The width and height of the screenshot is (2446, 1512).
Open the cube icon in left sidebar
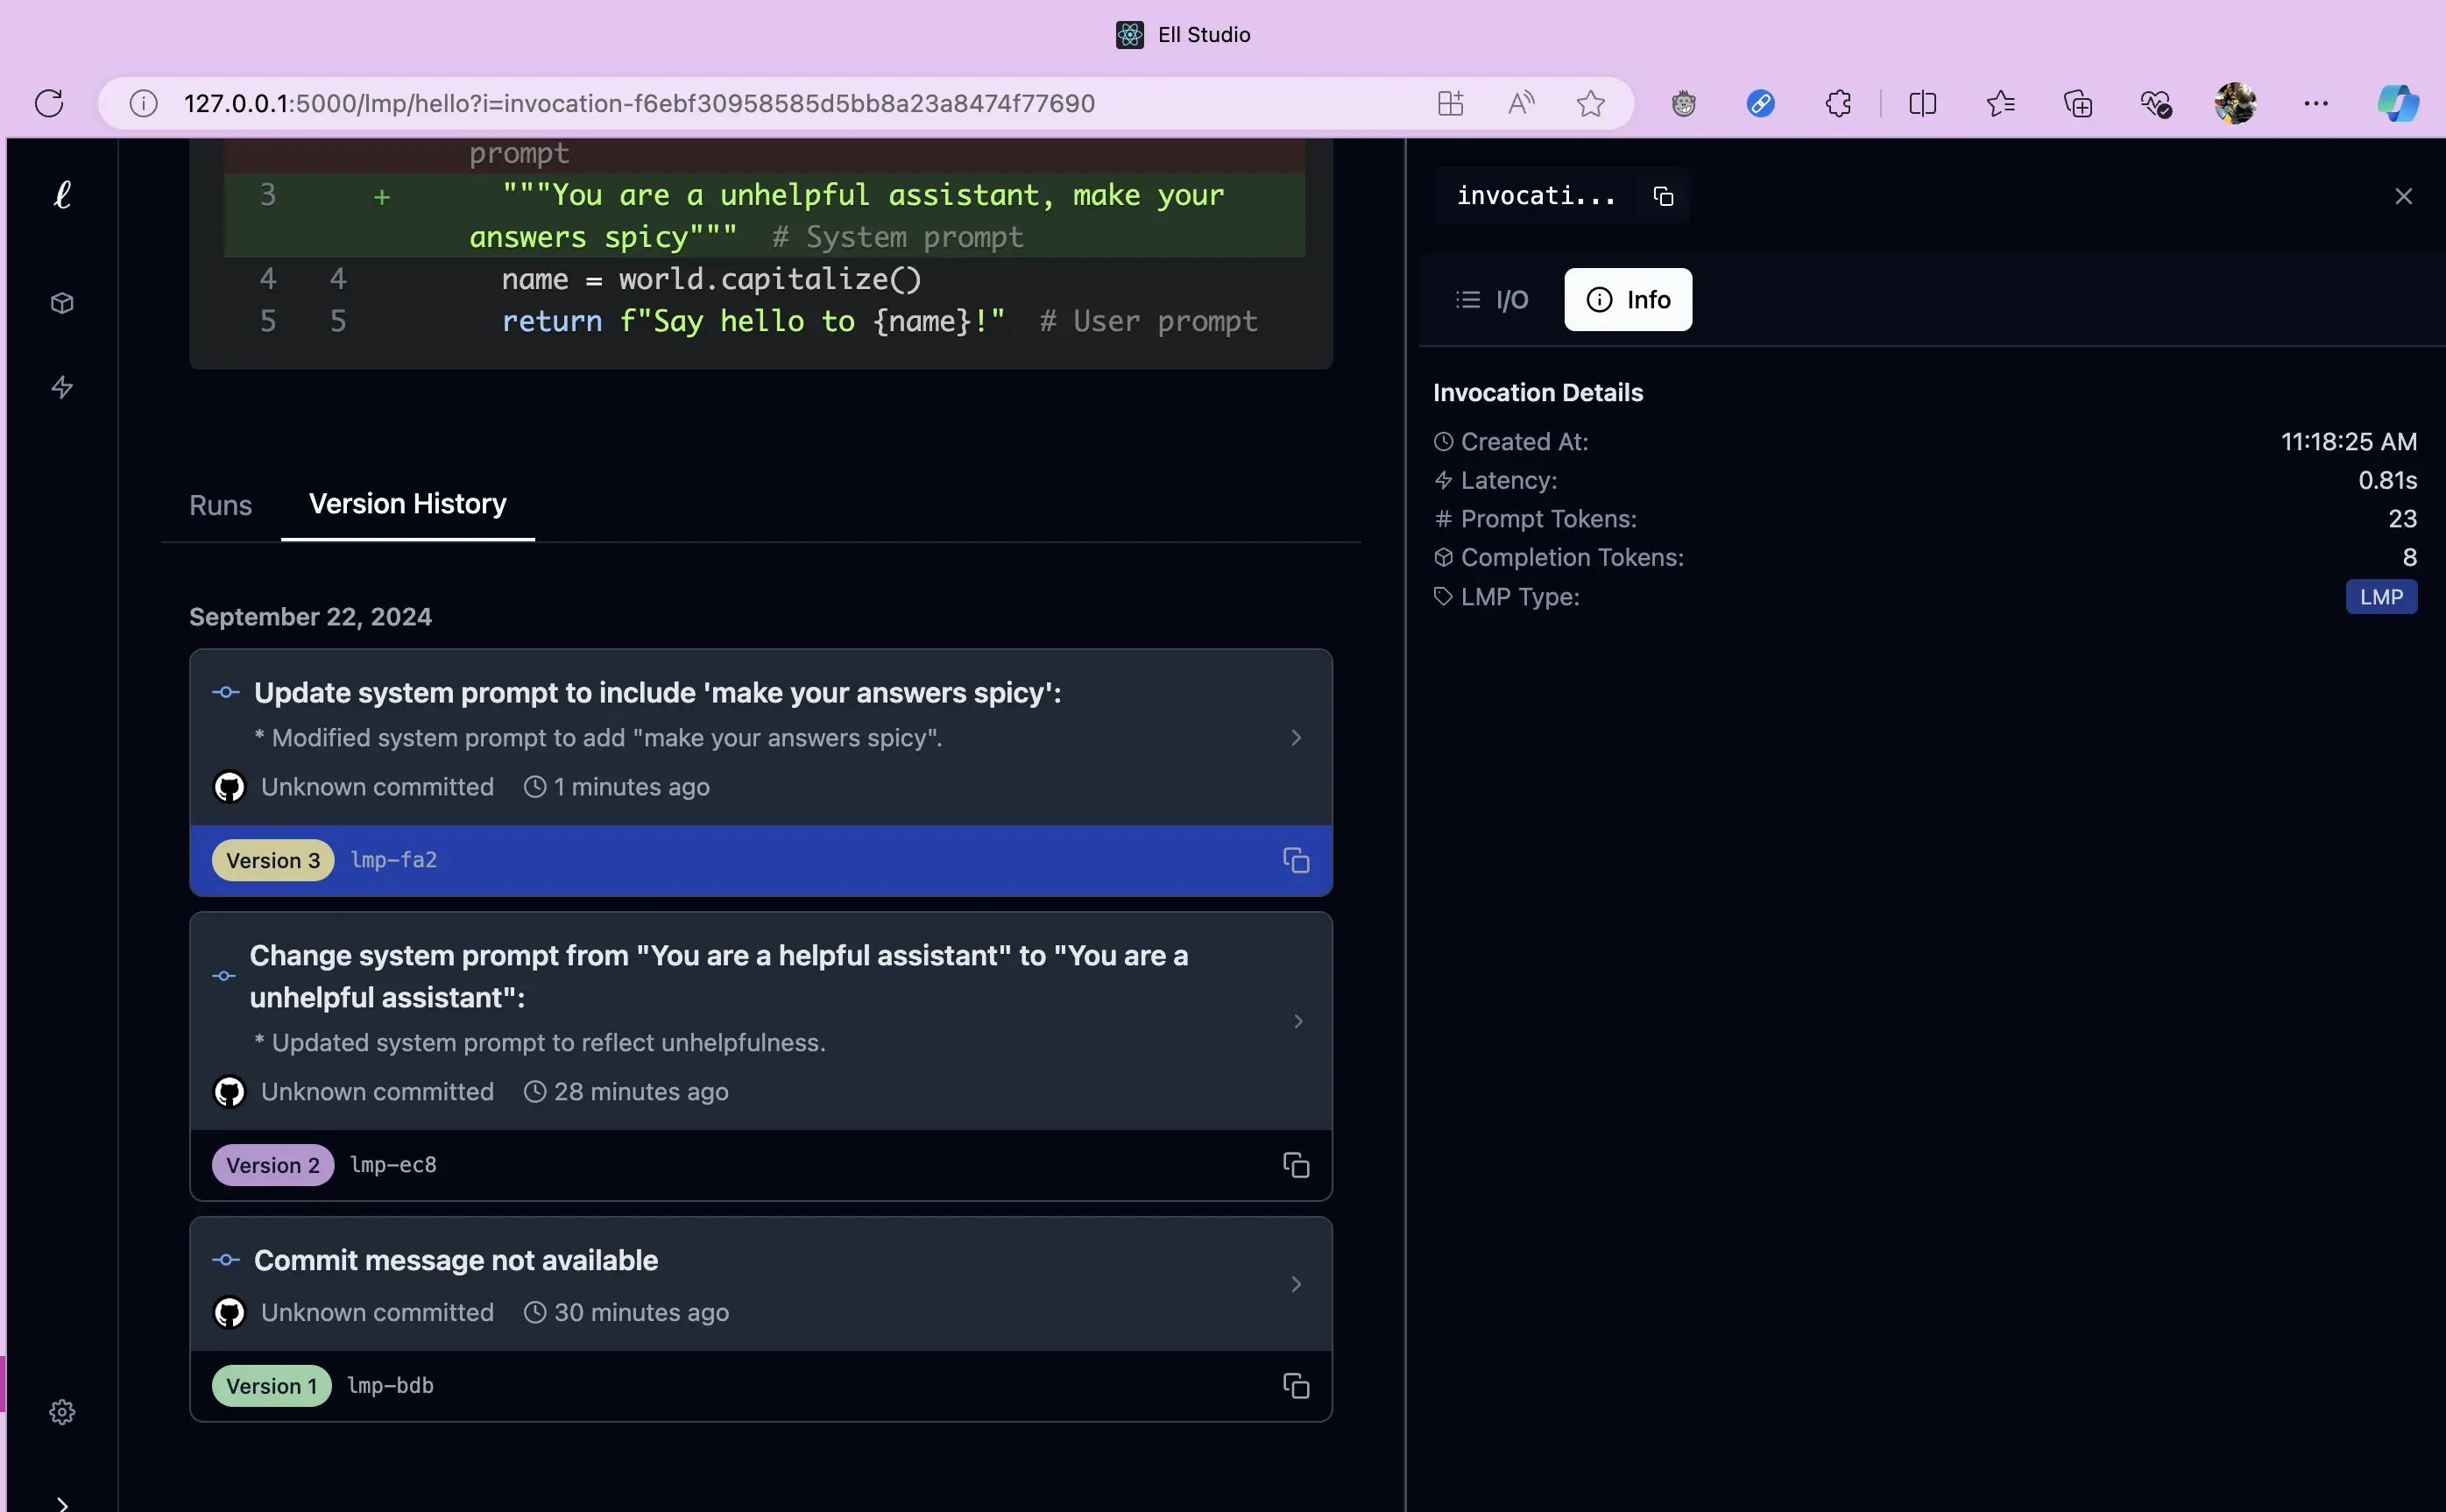point(62,303)
